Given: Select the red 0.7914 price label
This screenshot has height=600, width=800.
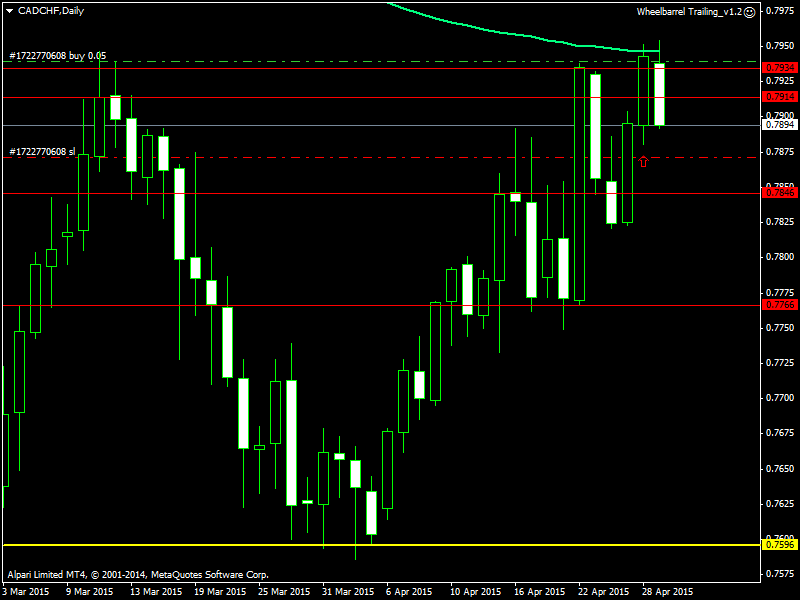Looking at the screenshot, I should tap(779, 97).
